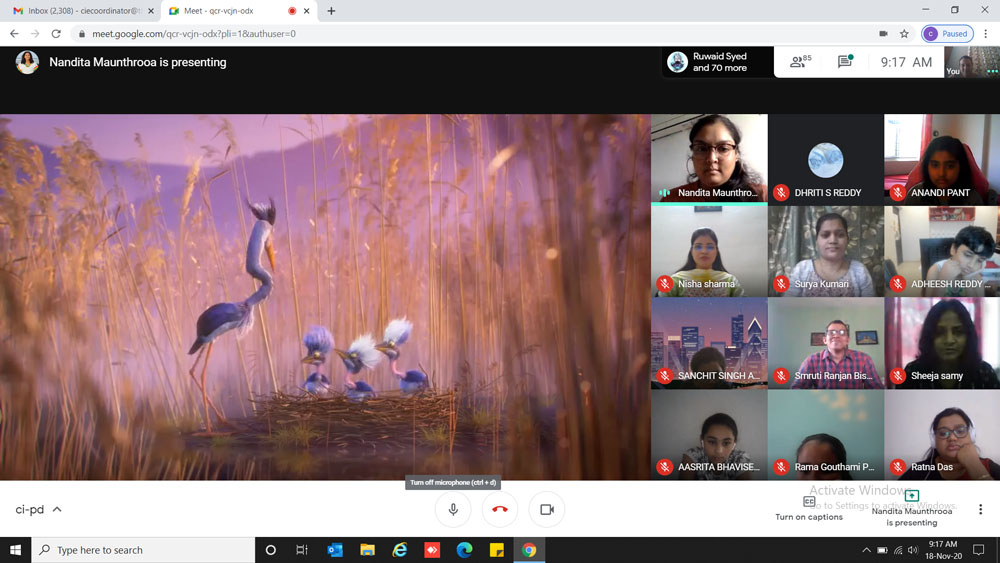Open the red app in taskbar
The height and width of the screenshot is (563, 1000).
(x=432, y=550)
